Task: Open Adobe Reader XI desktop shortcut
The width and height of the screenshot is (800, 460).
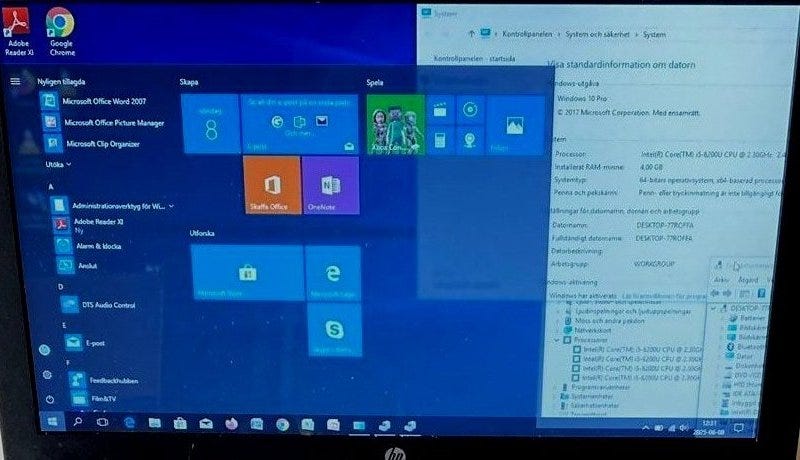Action: pyautogui.click(x=17, y=31)
